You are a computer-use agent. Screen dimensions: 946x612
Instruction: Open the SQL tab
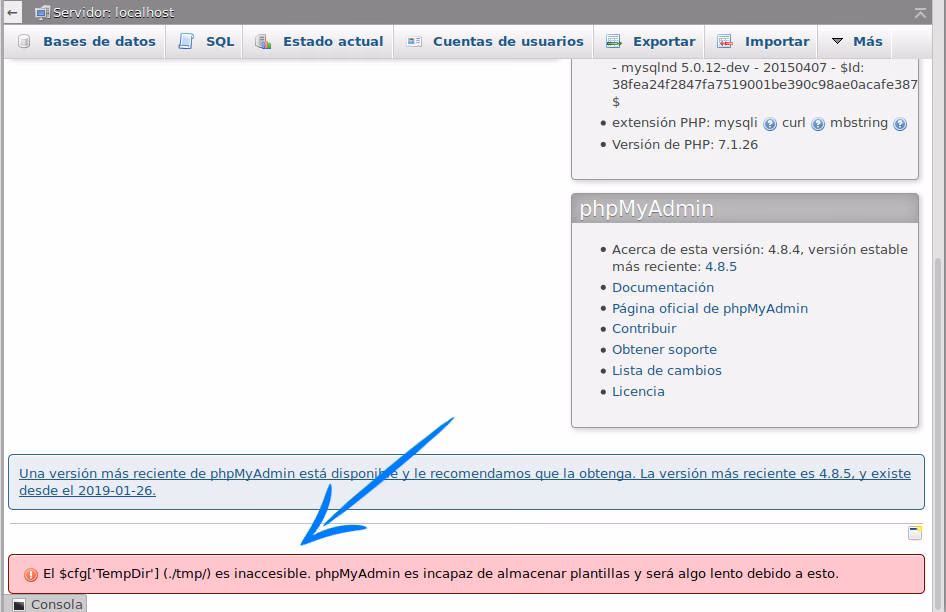coord(206,42)
